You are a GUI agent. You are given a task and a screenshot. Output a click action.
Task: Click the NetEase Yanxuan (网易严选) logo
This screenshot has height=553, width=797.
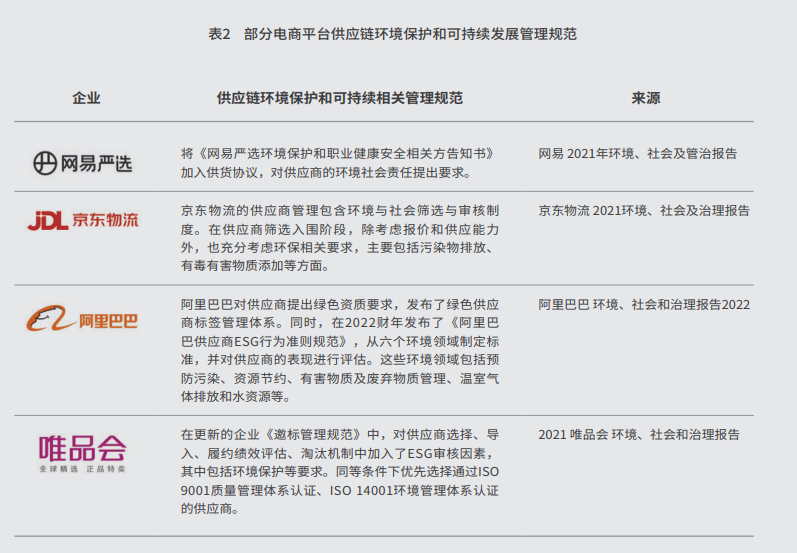click(x=83, y=163)
